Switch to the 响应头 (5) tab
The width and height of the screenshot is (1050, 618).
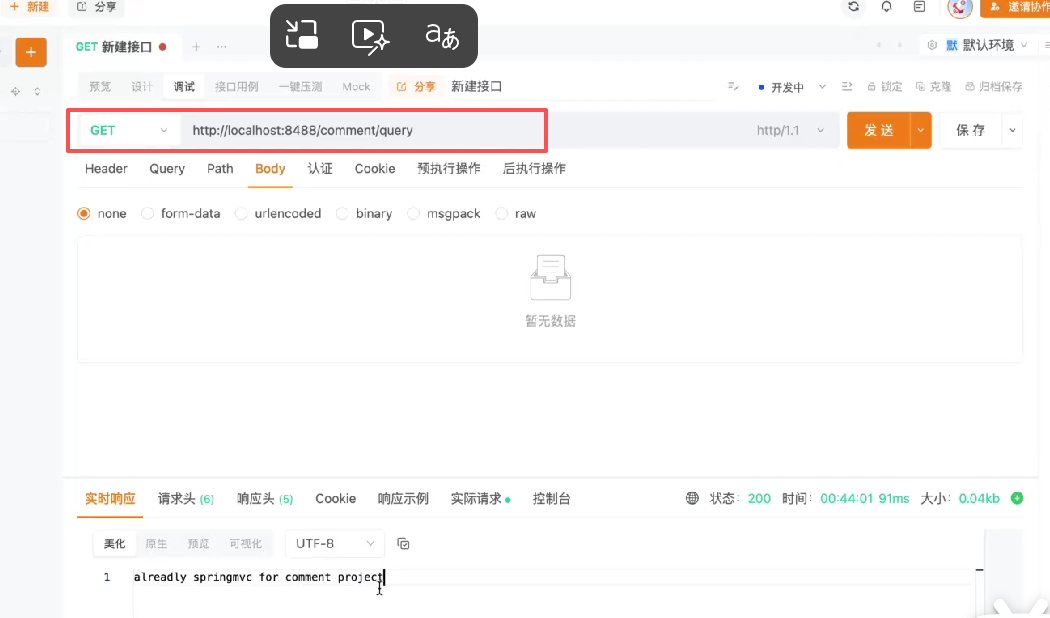[x=265, y=499]
